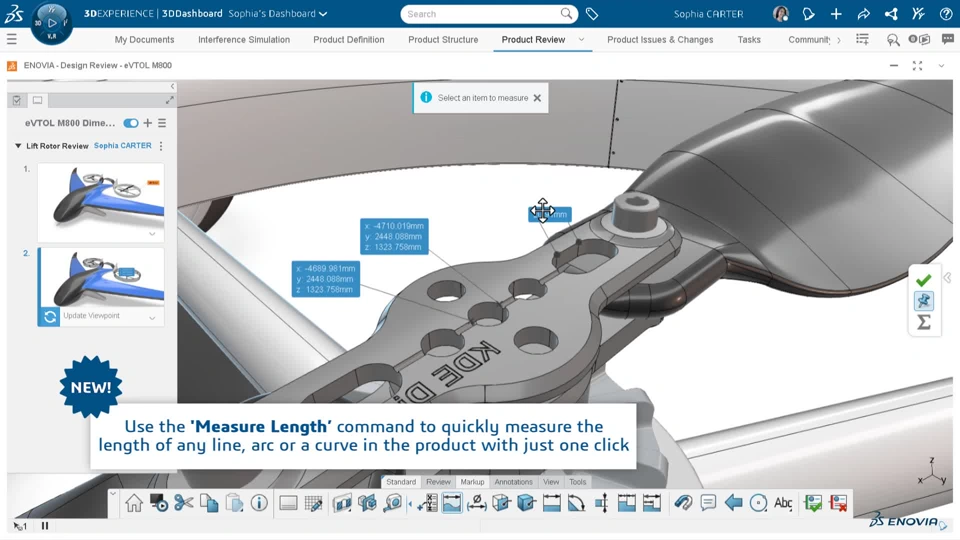Click the link chain icon in toolbar
Image resolution: width=960 pixels, height=540 pixels.
683,503
